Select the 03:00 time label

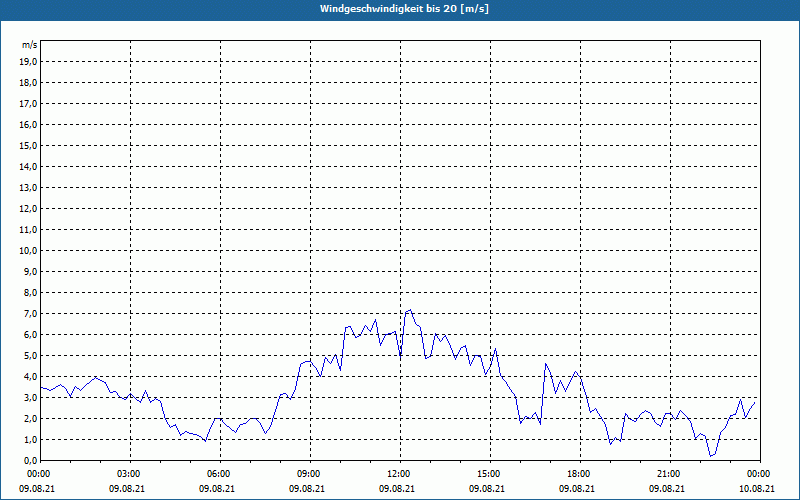tap(129, 473)
